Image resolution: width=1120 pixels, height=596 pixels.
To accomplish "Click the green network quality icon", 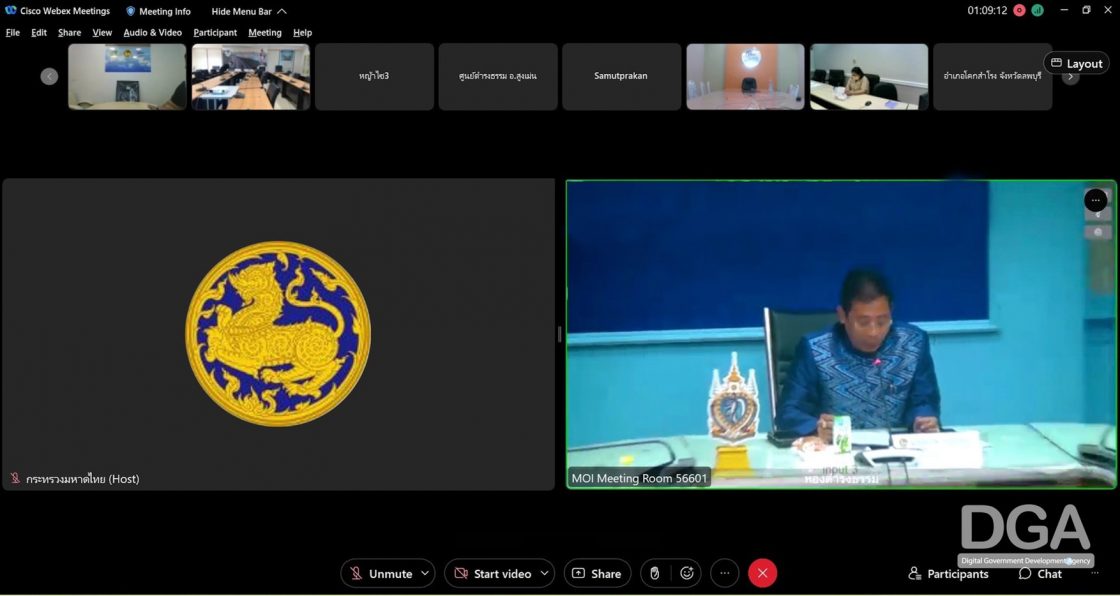I will pos(1036,11).
